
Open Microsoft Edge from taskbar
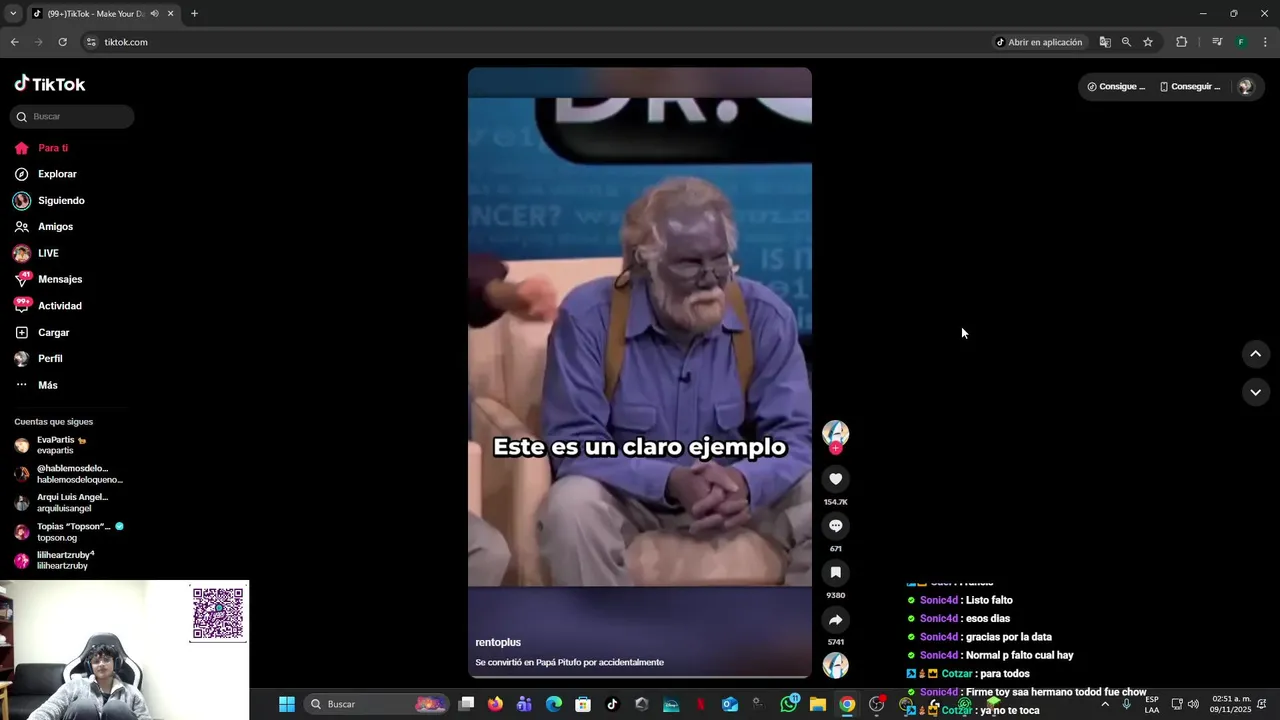click(x=554, y=704)
